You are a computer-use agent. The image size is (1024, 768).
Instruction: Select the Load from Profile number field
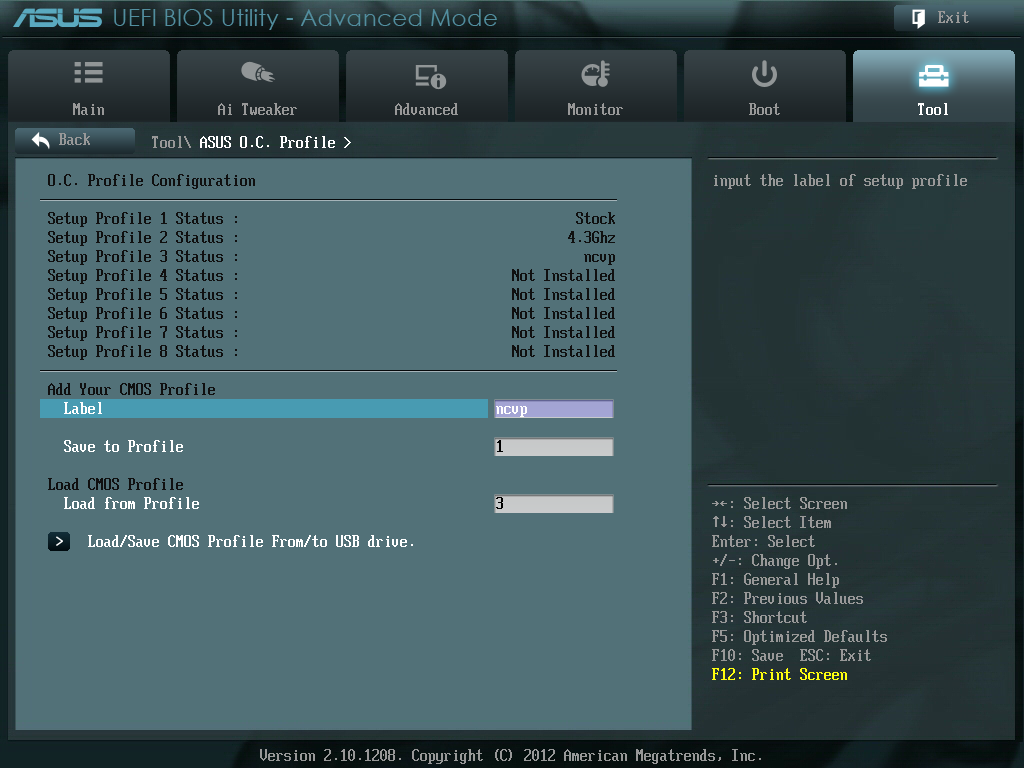[553, 504]
